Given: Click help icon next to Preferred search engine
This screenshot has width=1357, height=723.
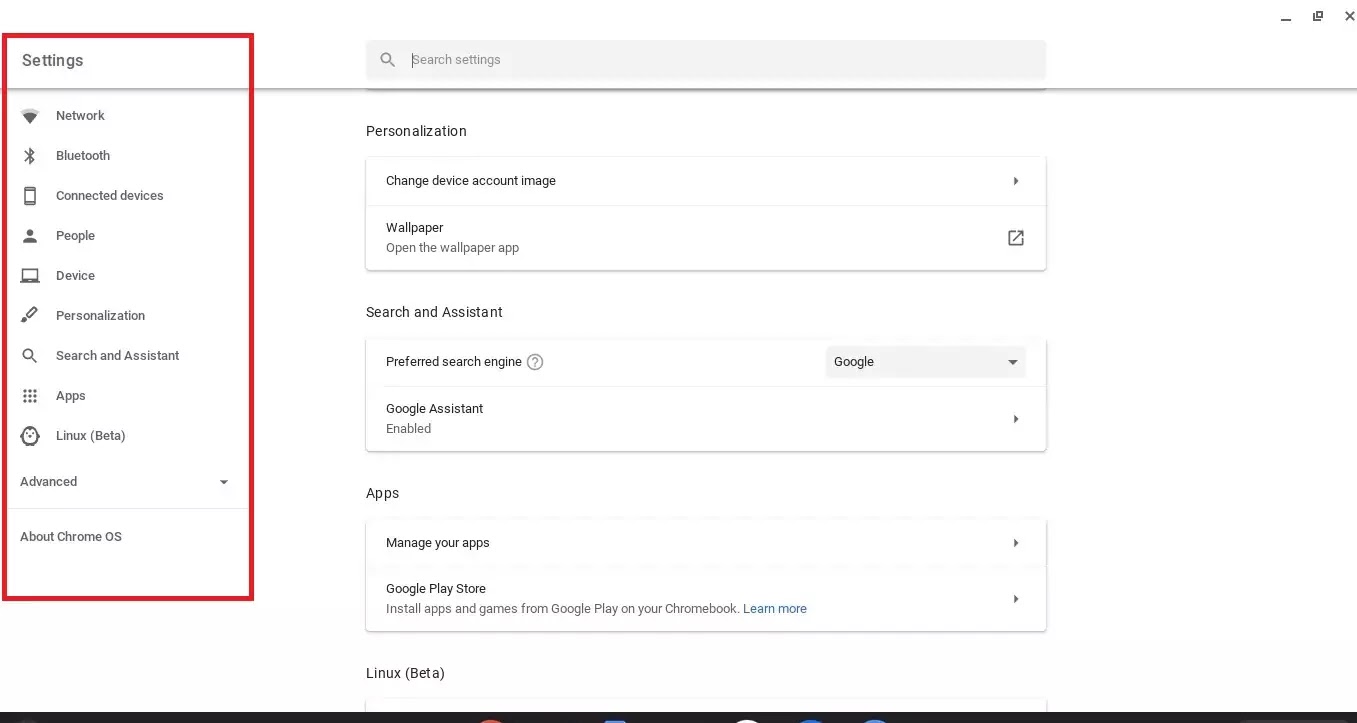Looking at the screenshot, I should pos(535,362).
